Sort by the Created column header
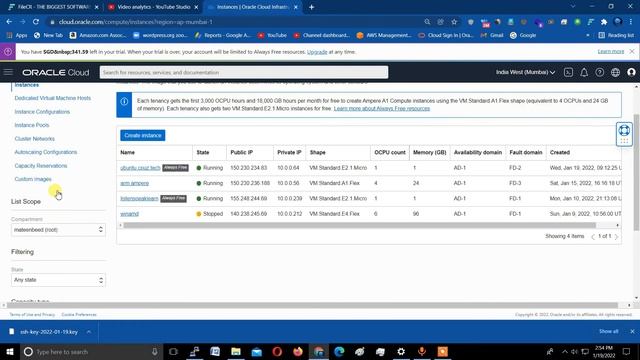The width and height of the screenshot is (640, 360). (560, 152)
